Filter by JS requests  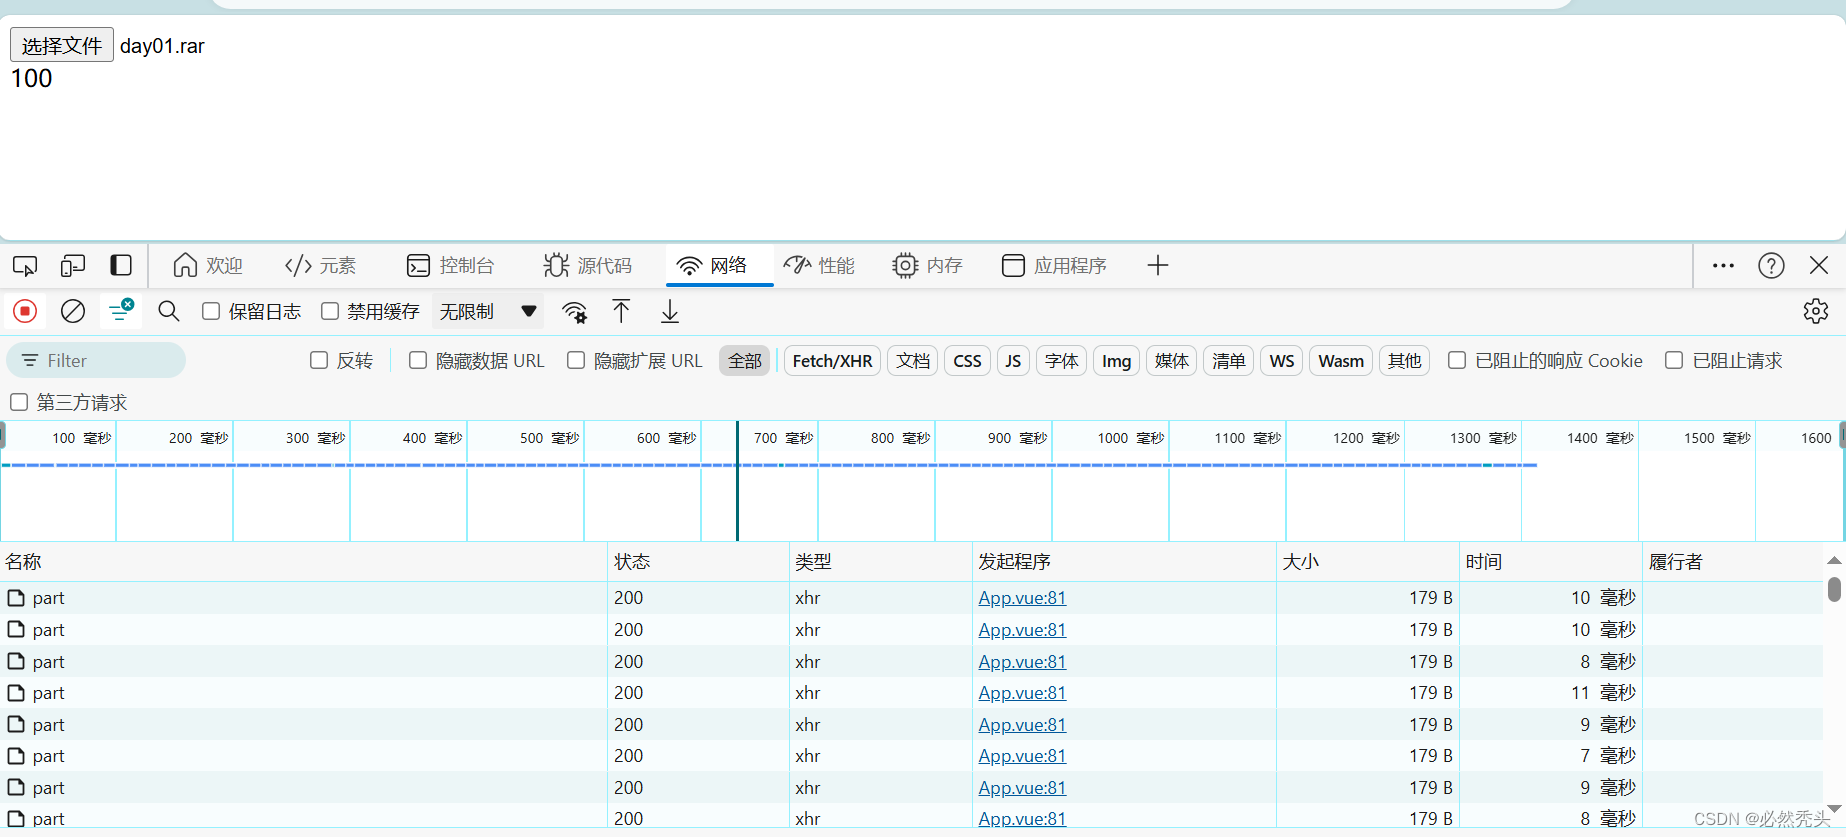pos(1013,360)
